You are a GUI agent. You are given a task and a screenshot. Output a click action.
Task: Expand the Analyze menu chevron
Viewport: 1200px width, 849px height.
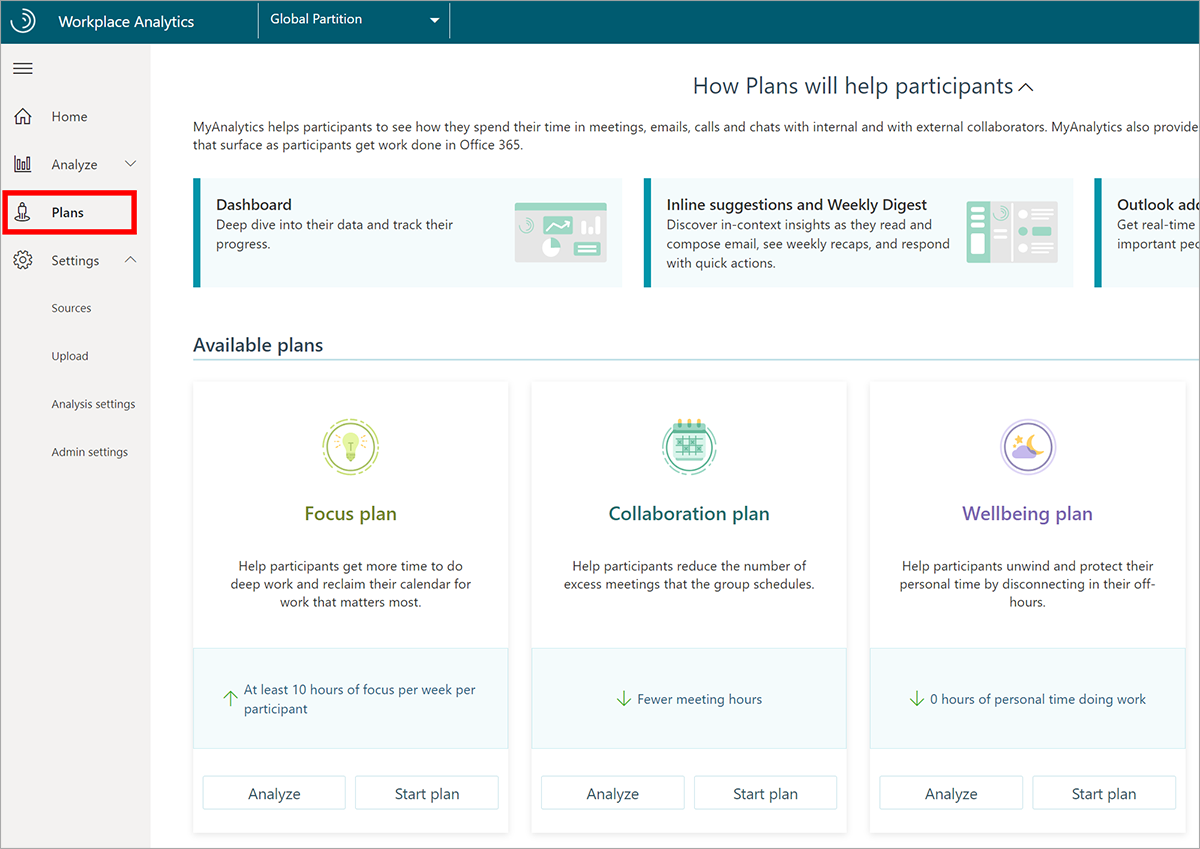(130, 164)
